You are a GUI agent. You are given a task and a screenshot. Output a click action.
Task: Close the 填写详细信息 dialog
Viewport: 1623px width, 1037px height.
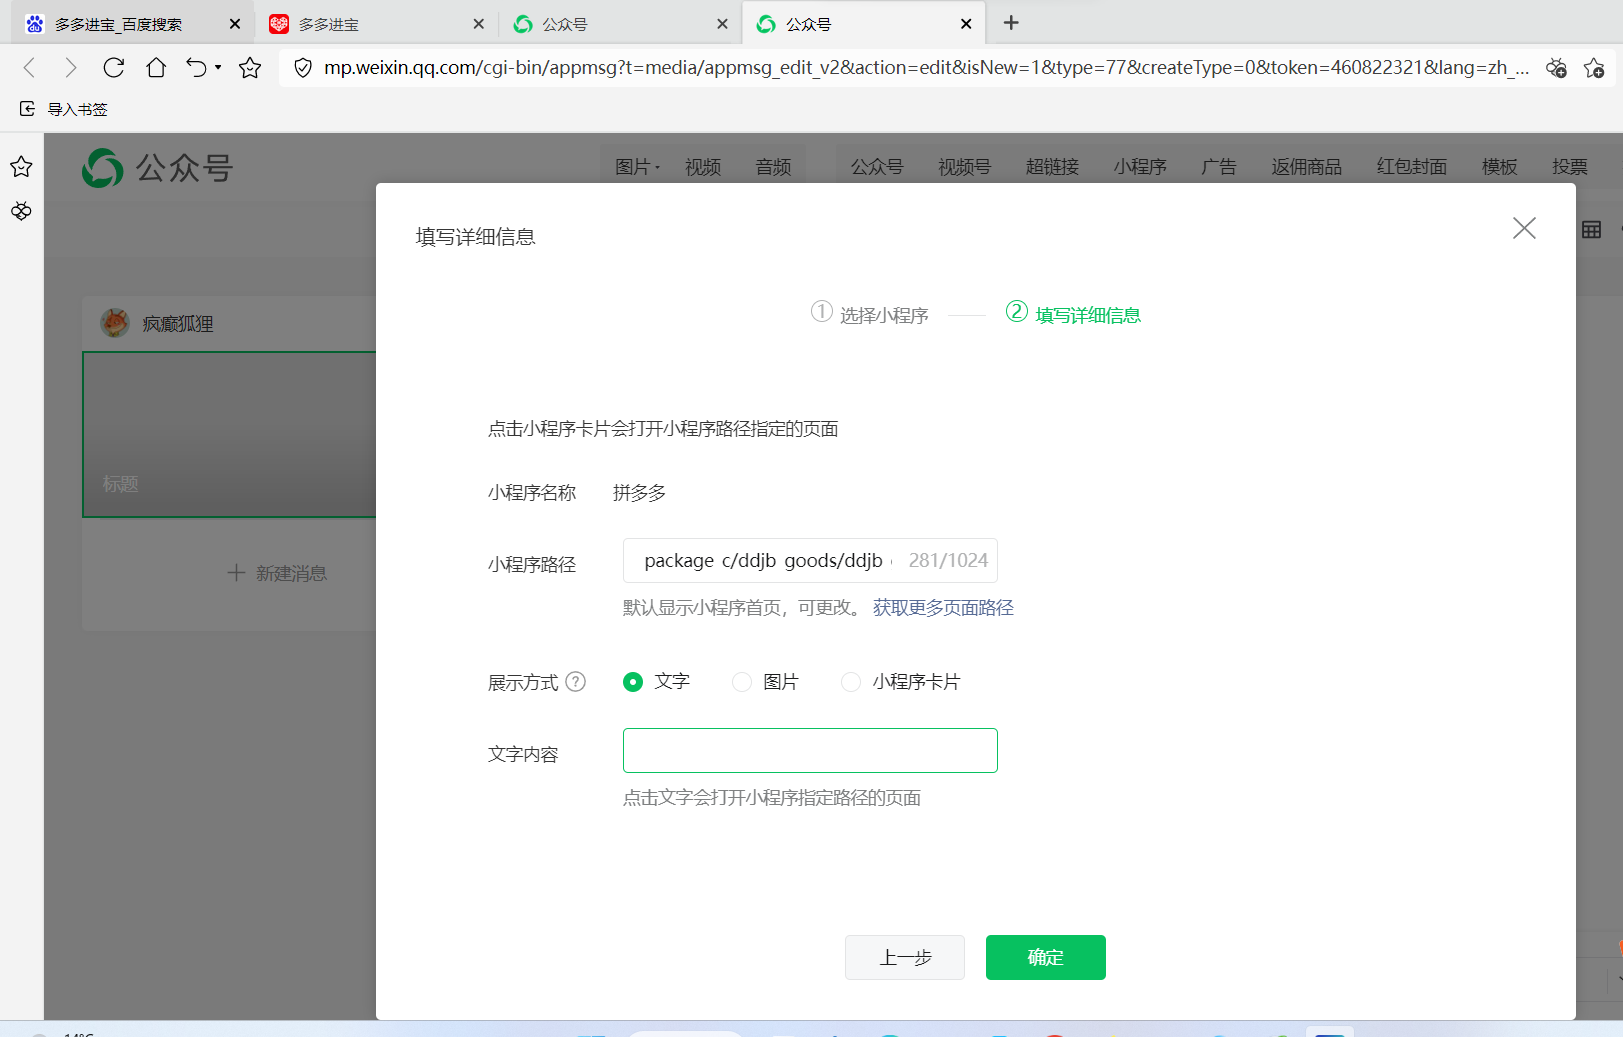tap(1524, 228)
